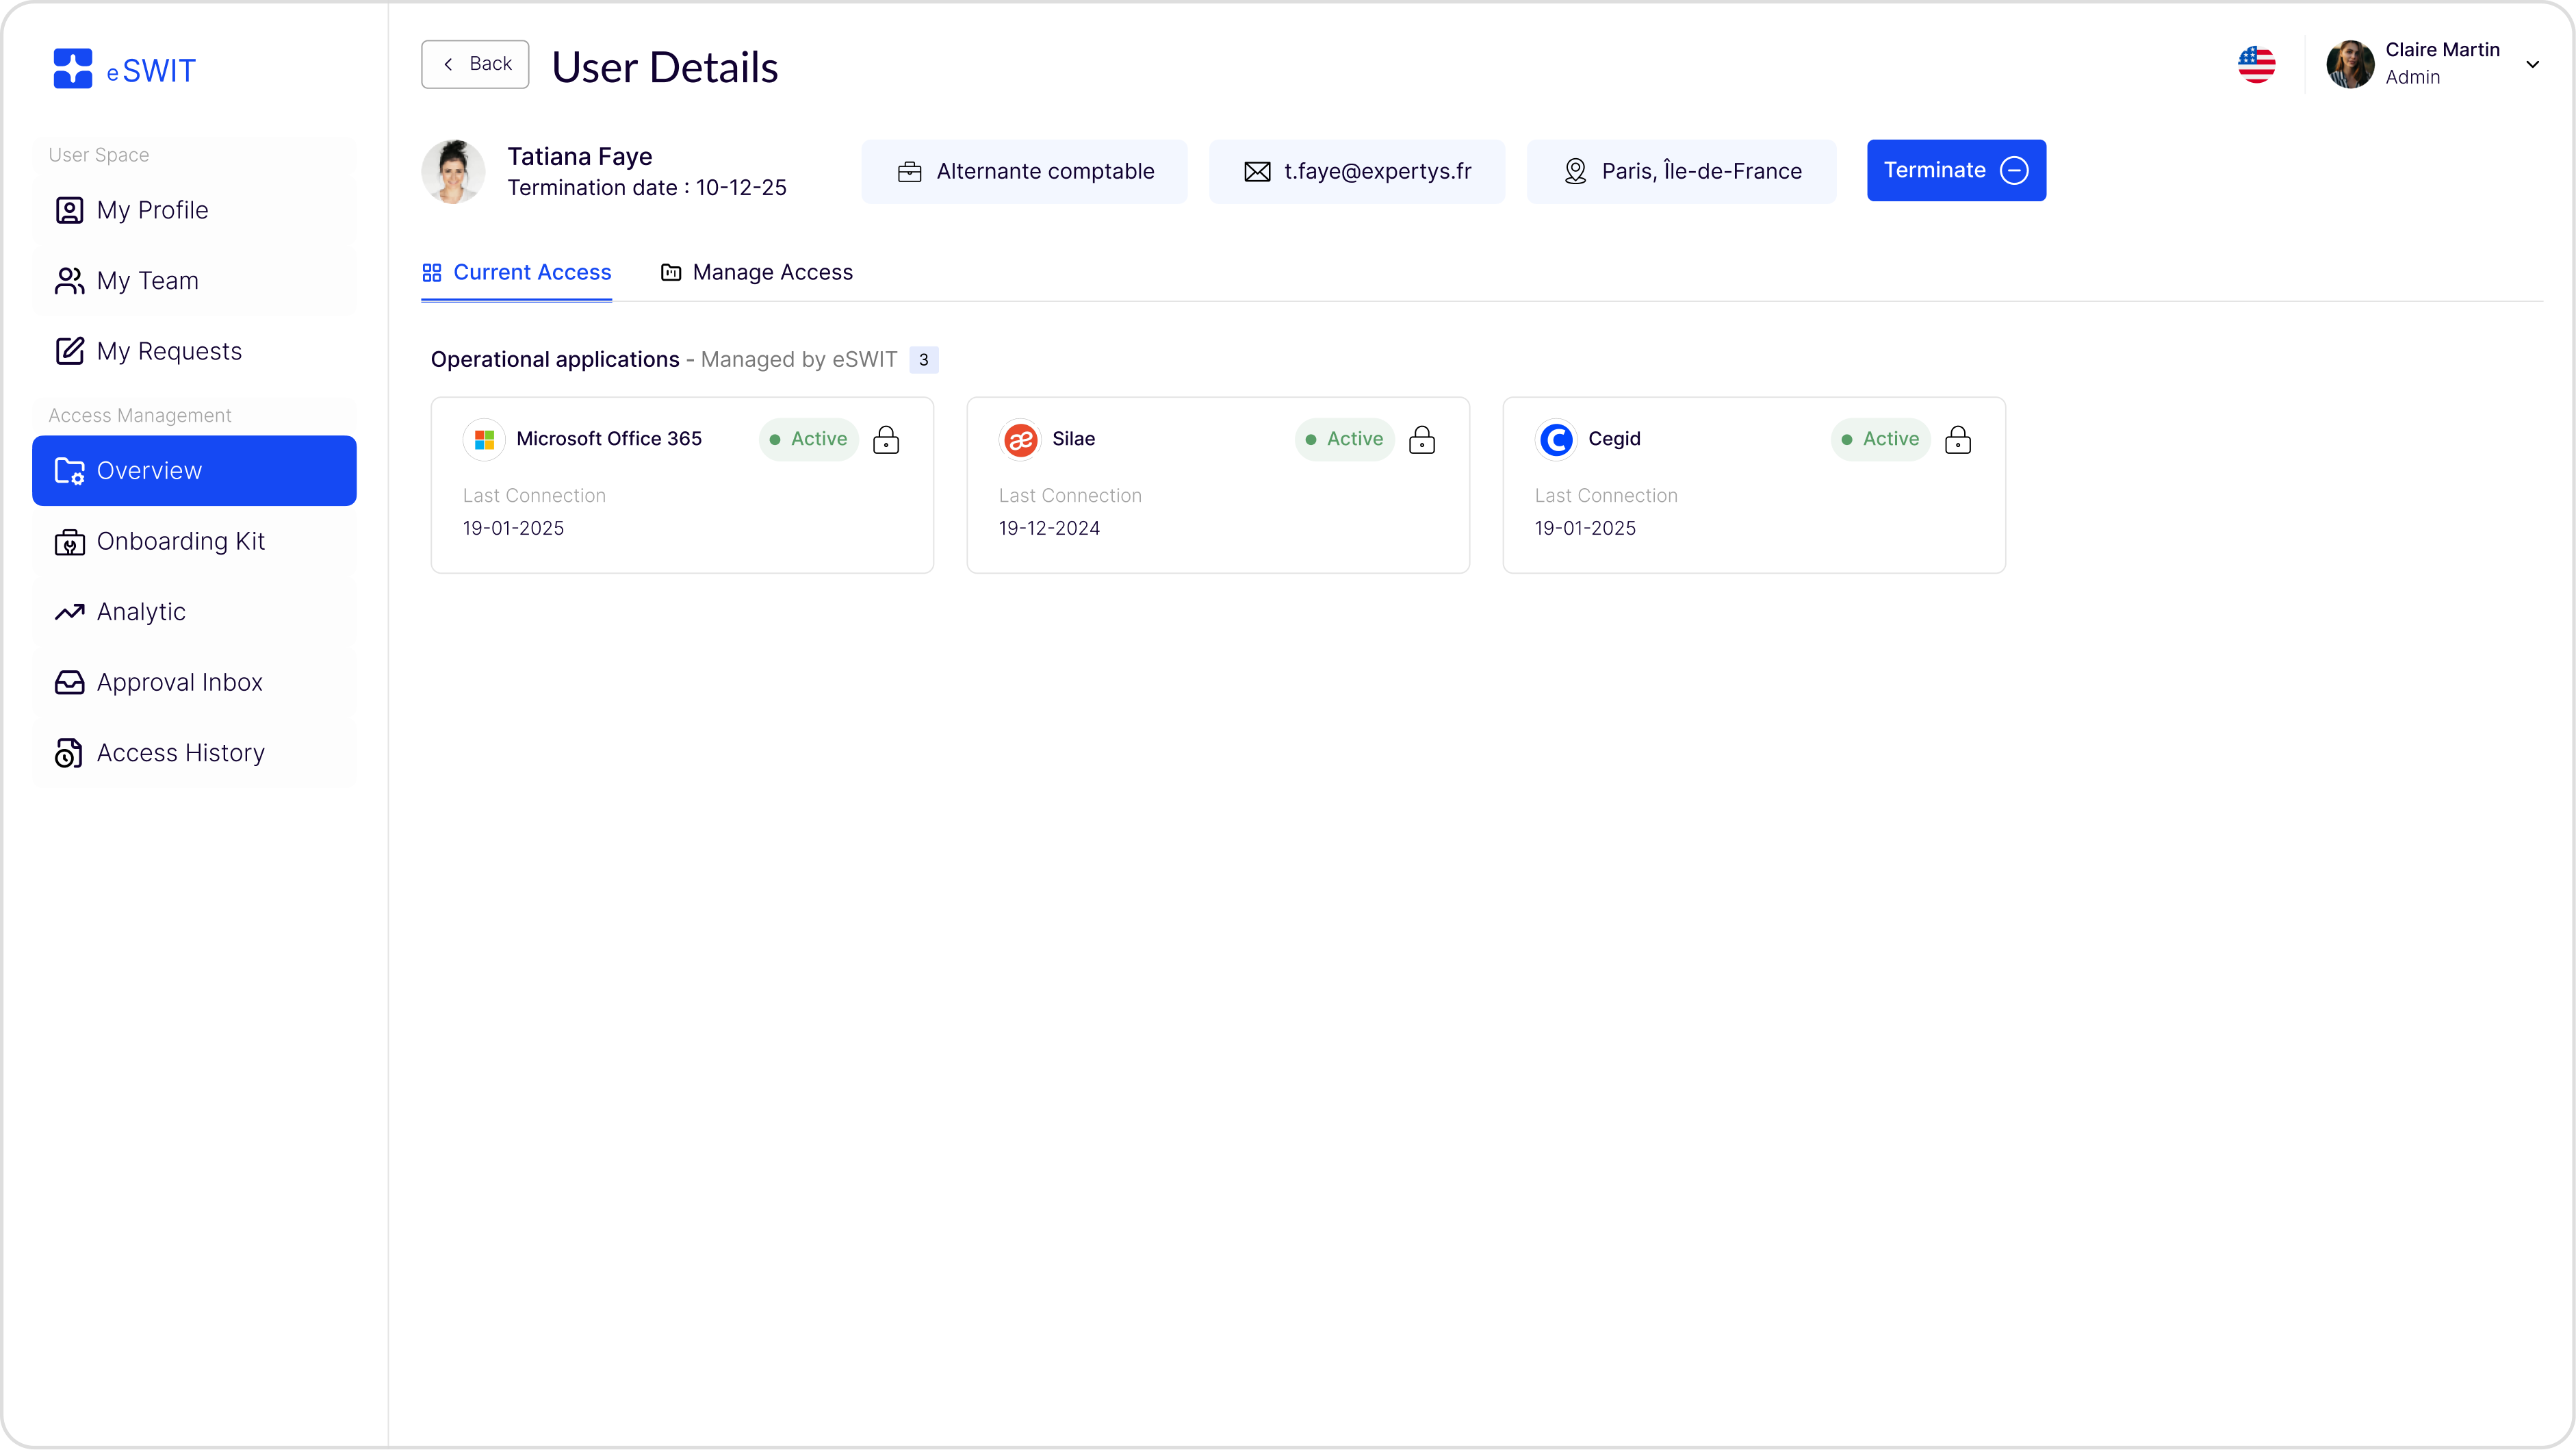Open Access History in sidebar
The image size is (2576, 1450).
click(x=181, y=753)
